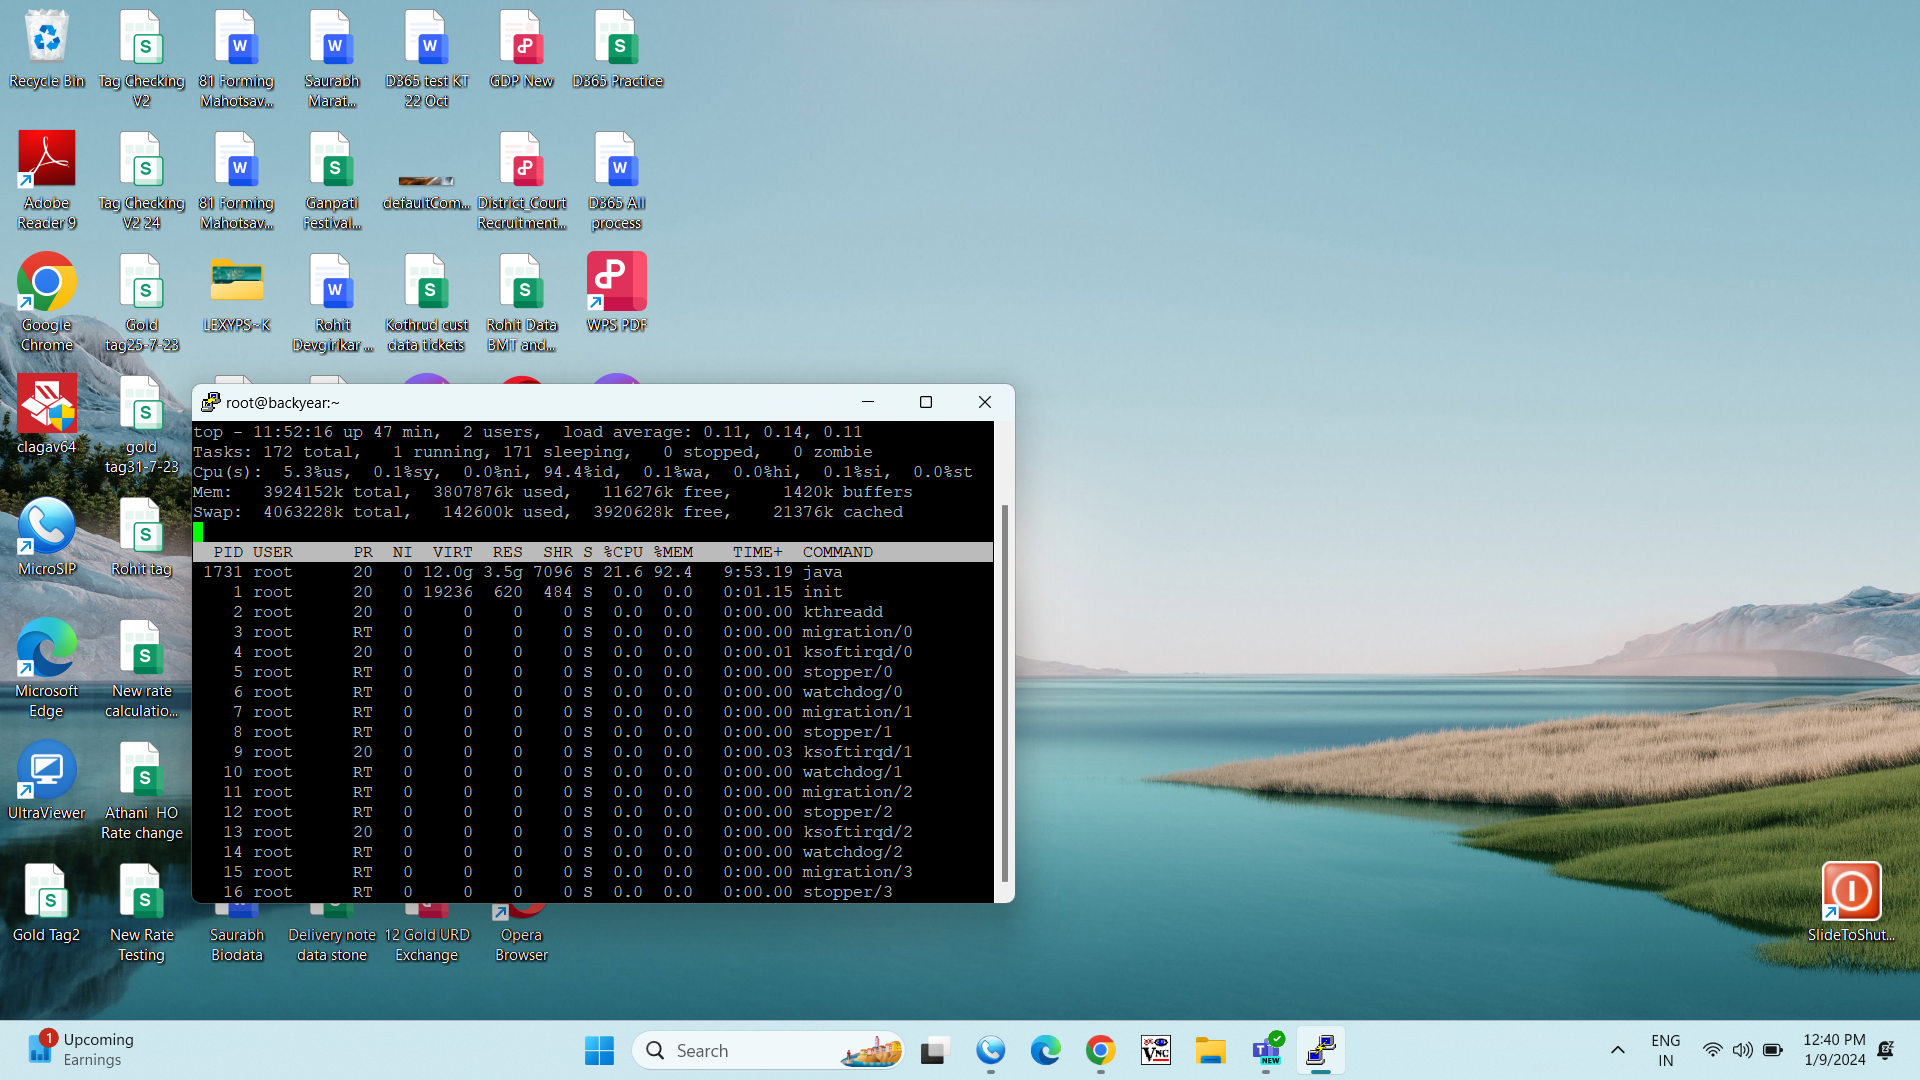The width and height of the screenshot is (1920, 1080).
Task: Click the init process row
Action: pyautogui.click(x=593, y=592)
